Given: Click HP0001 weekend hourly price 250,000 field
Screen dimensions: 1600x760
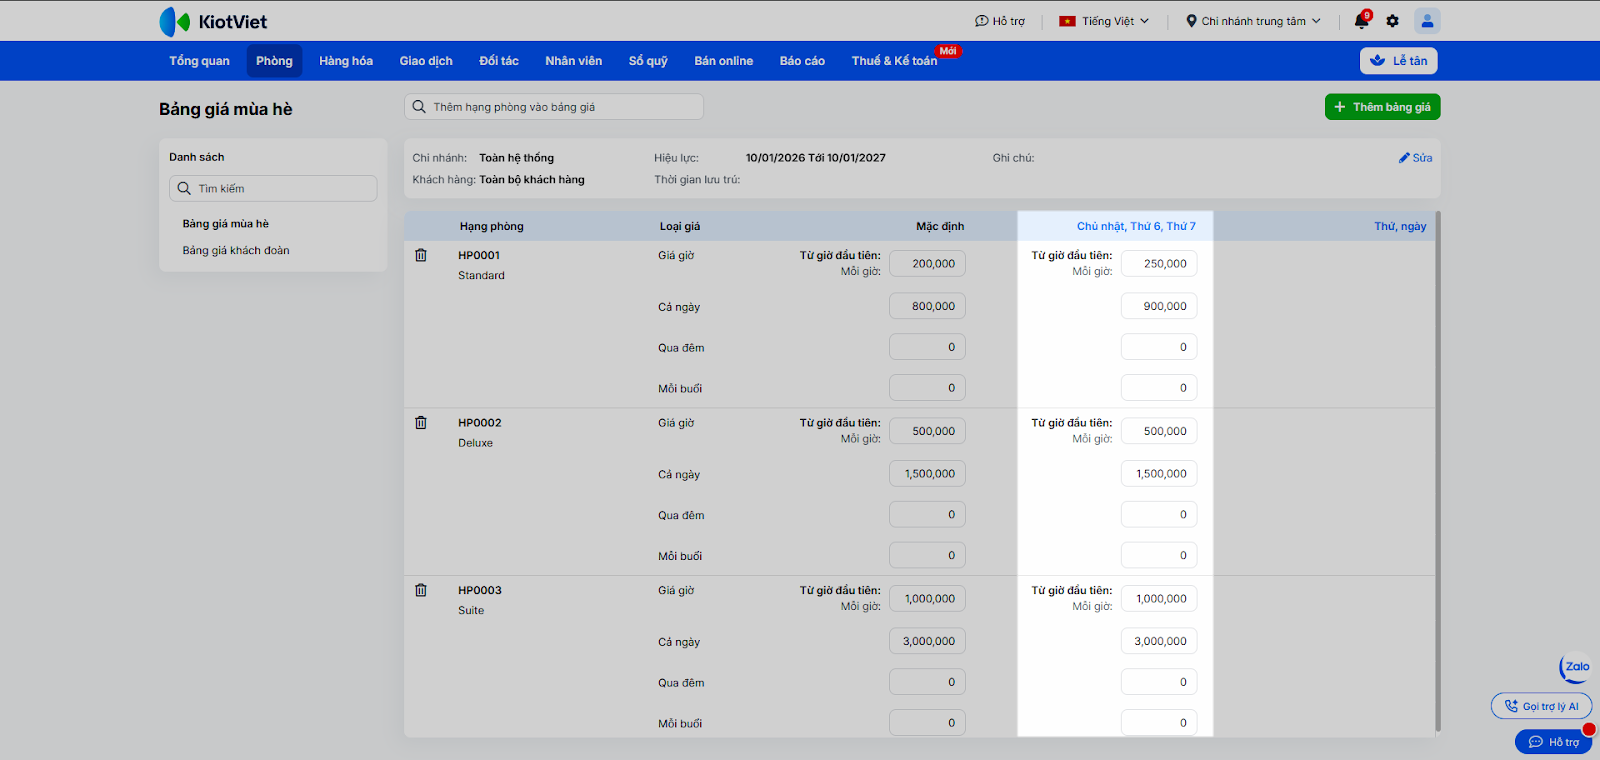Looking at the screenshot, I should [1159, 264].
